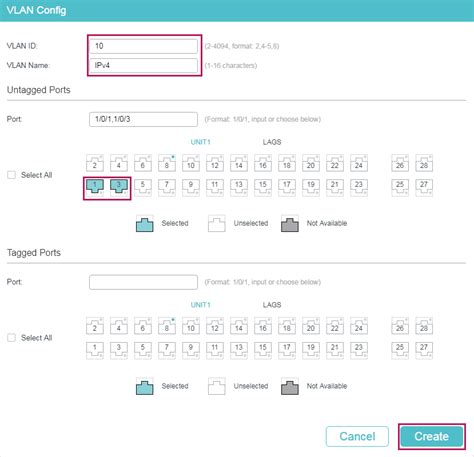The image size is (474, 457).
Task: Select untagged port 8 icon
Action: tap(167, 163)
